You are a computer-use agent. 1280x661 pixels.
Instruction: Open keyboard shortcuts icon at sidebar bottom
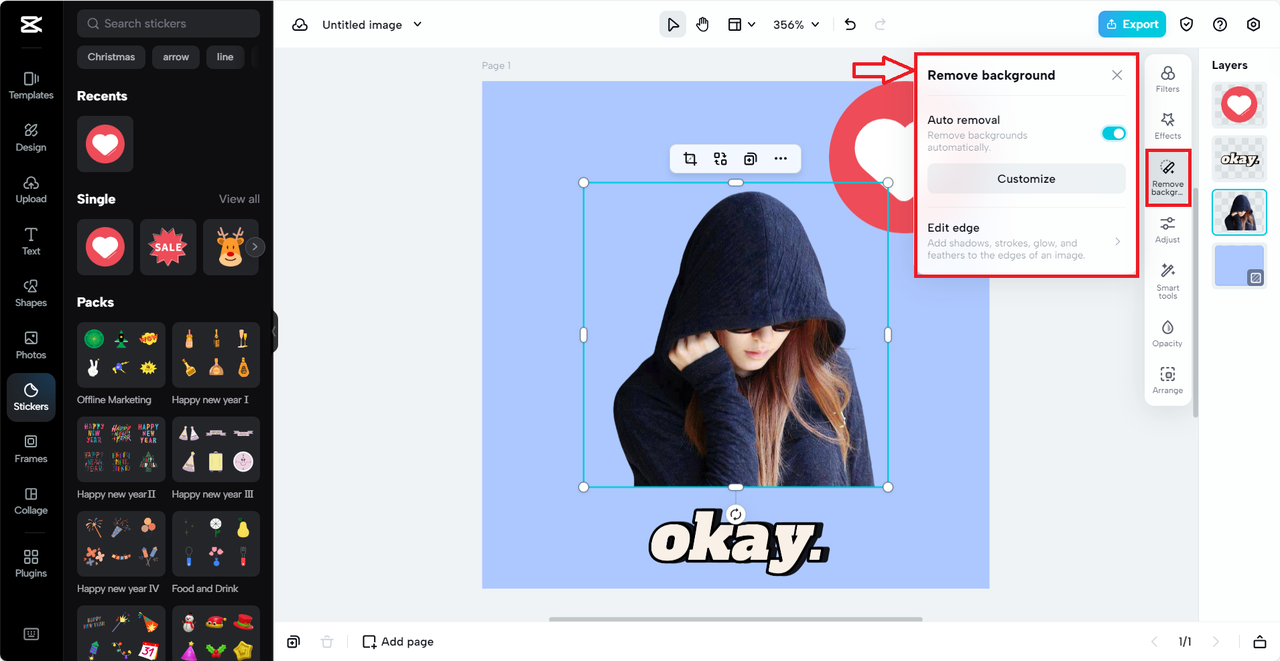pos(31,634)
